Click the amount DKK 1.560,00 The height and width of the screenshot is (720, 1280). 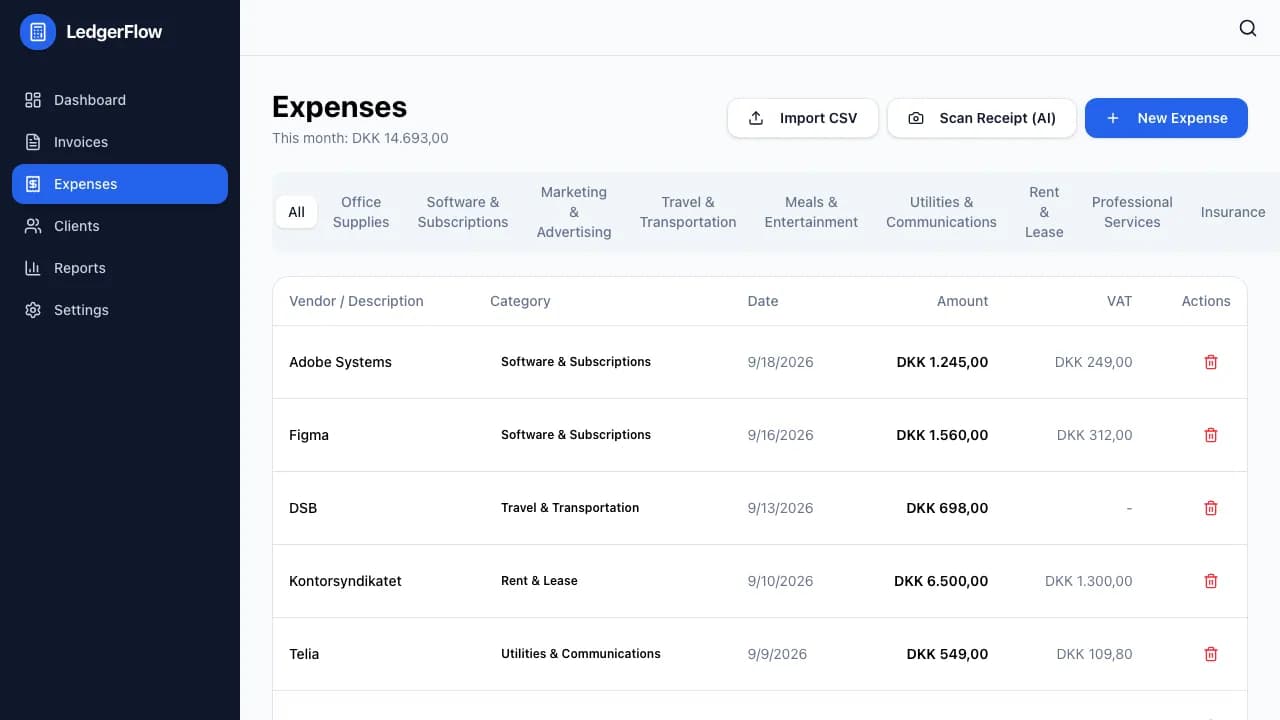click(x=942, y=435)
